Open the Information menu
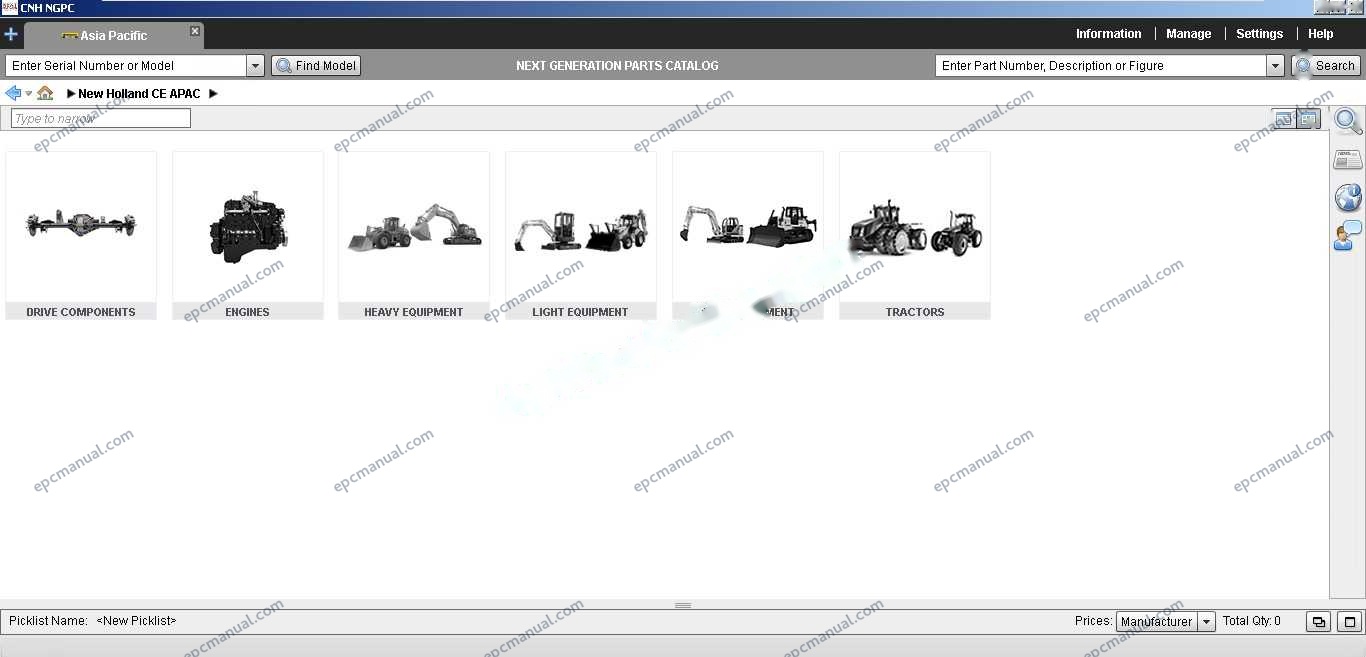The width and height of the screenshot is (1366, 657). click(1108, 34)
